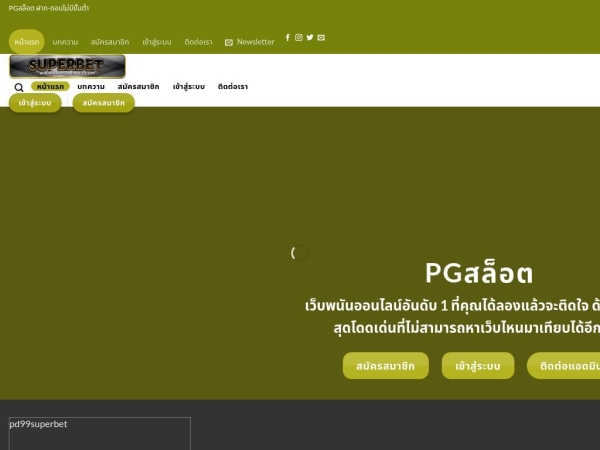600x450 pixels.
Task: Open เข้าสู่ระบบ in white navigation bar
Action: (189, 86)
